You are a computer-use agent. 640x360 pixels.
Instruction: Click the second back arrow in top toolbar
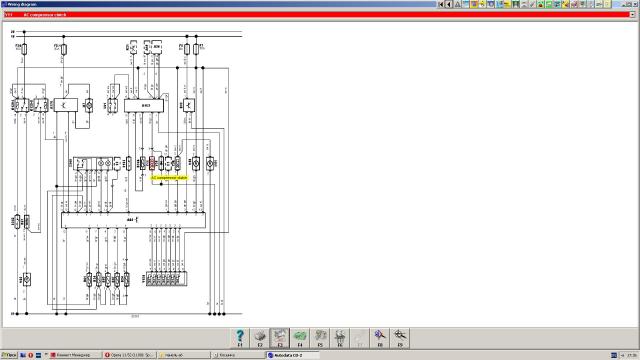point(449,4)
